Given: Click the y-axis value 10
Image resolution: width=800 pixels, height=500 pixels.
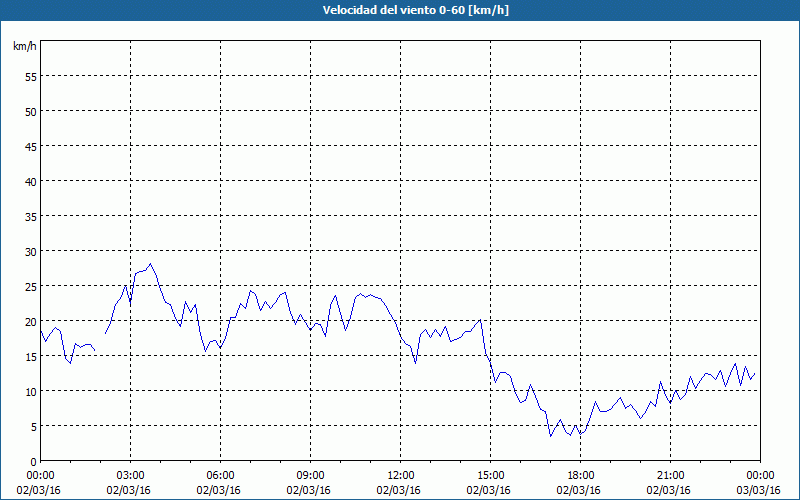Looking at the screenshot, I should point(30,391).
